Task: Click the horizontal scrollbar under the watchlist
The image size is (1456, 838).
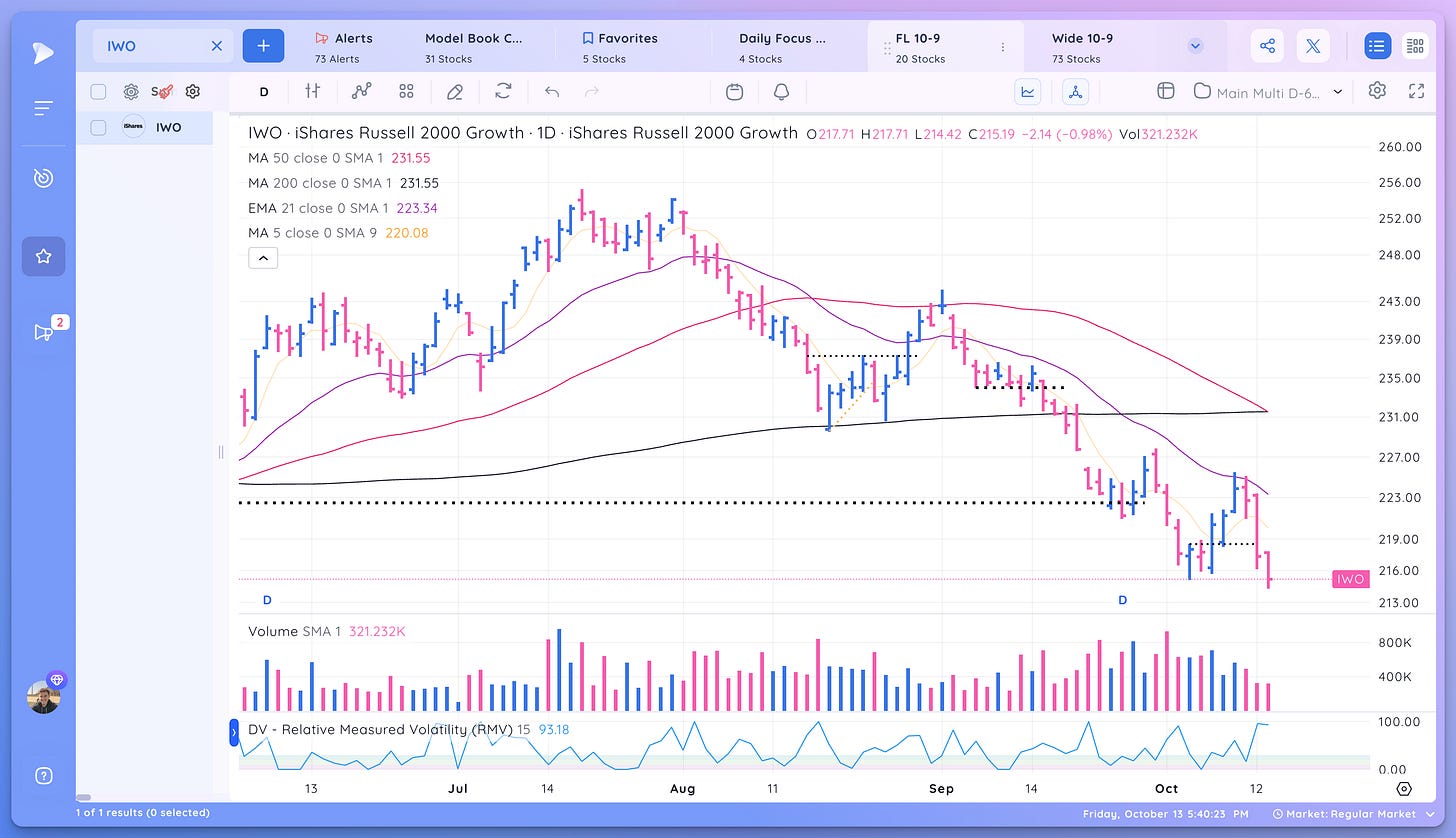Action: pyautogui.click(x=84, y=797)
